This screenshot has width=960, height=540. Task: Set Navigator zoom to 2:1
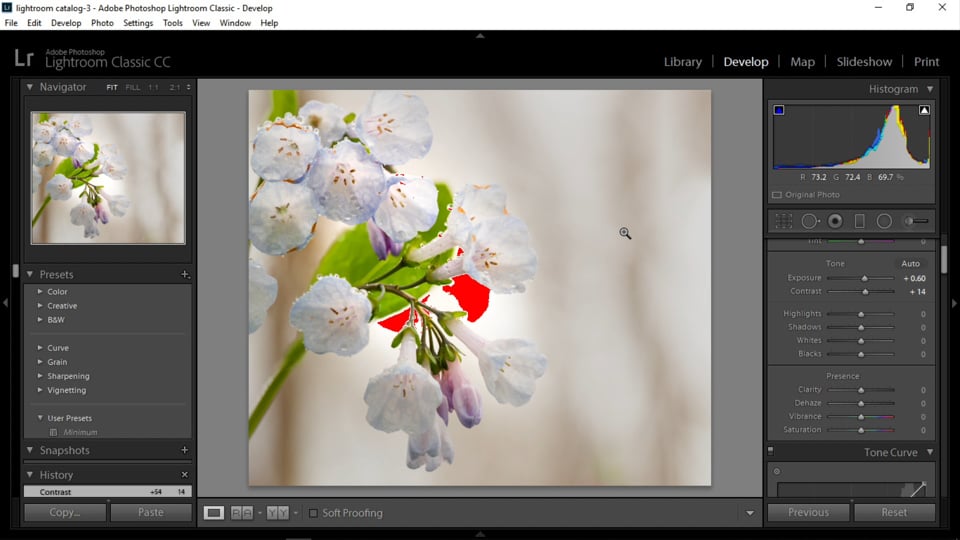coord(174,88)
